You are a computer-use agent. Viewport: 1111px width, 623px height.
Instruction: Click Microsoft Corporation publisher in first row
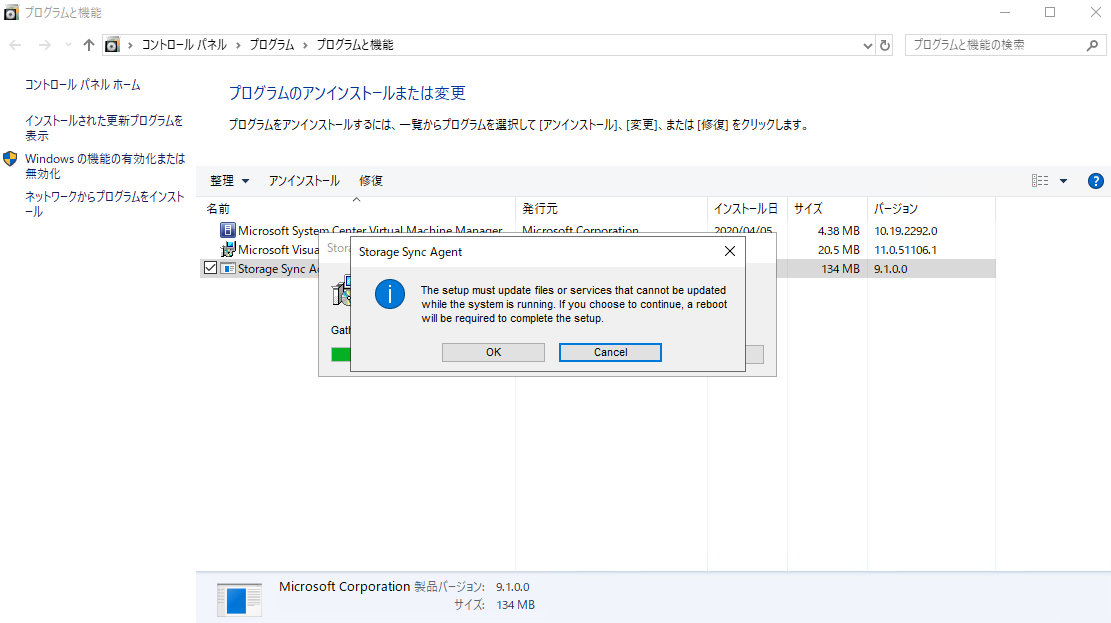pos(580,230)
